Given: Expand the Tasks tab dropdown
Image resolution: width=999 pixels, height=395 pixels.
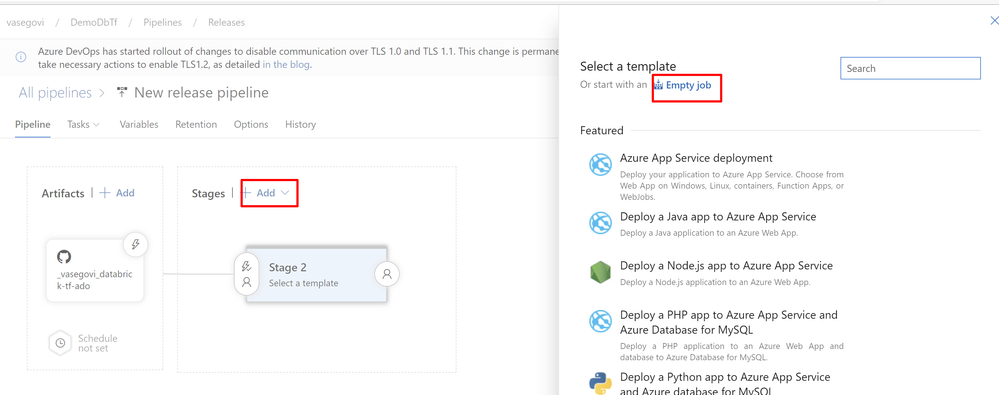Looking at the screenshot, I should 83,124.
